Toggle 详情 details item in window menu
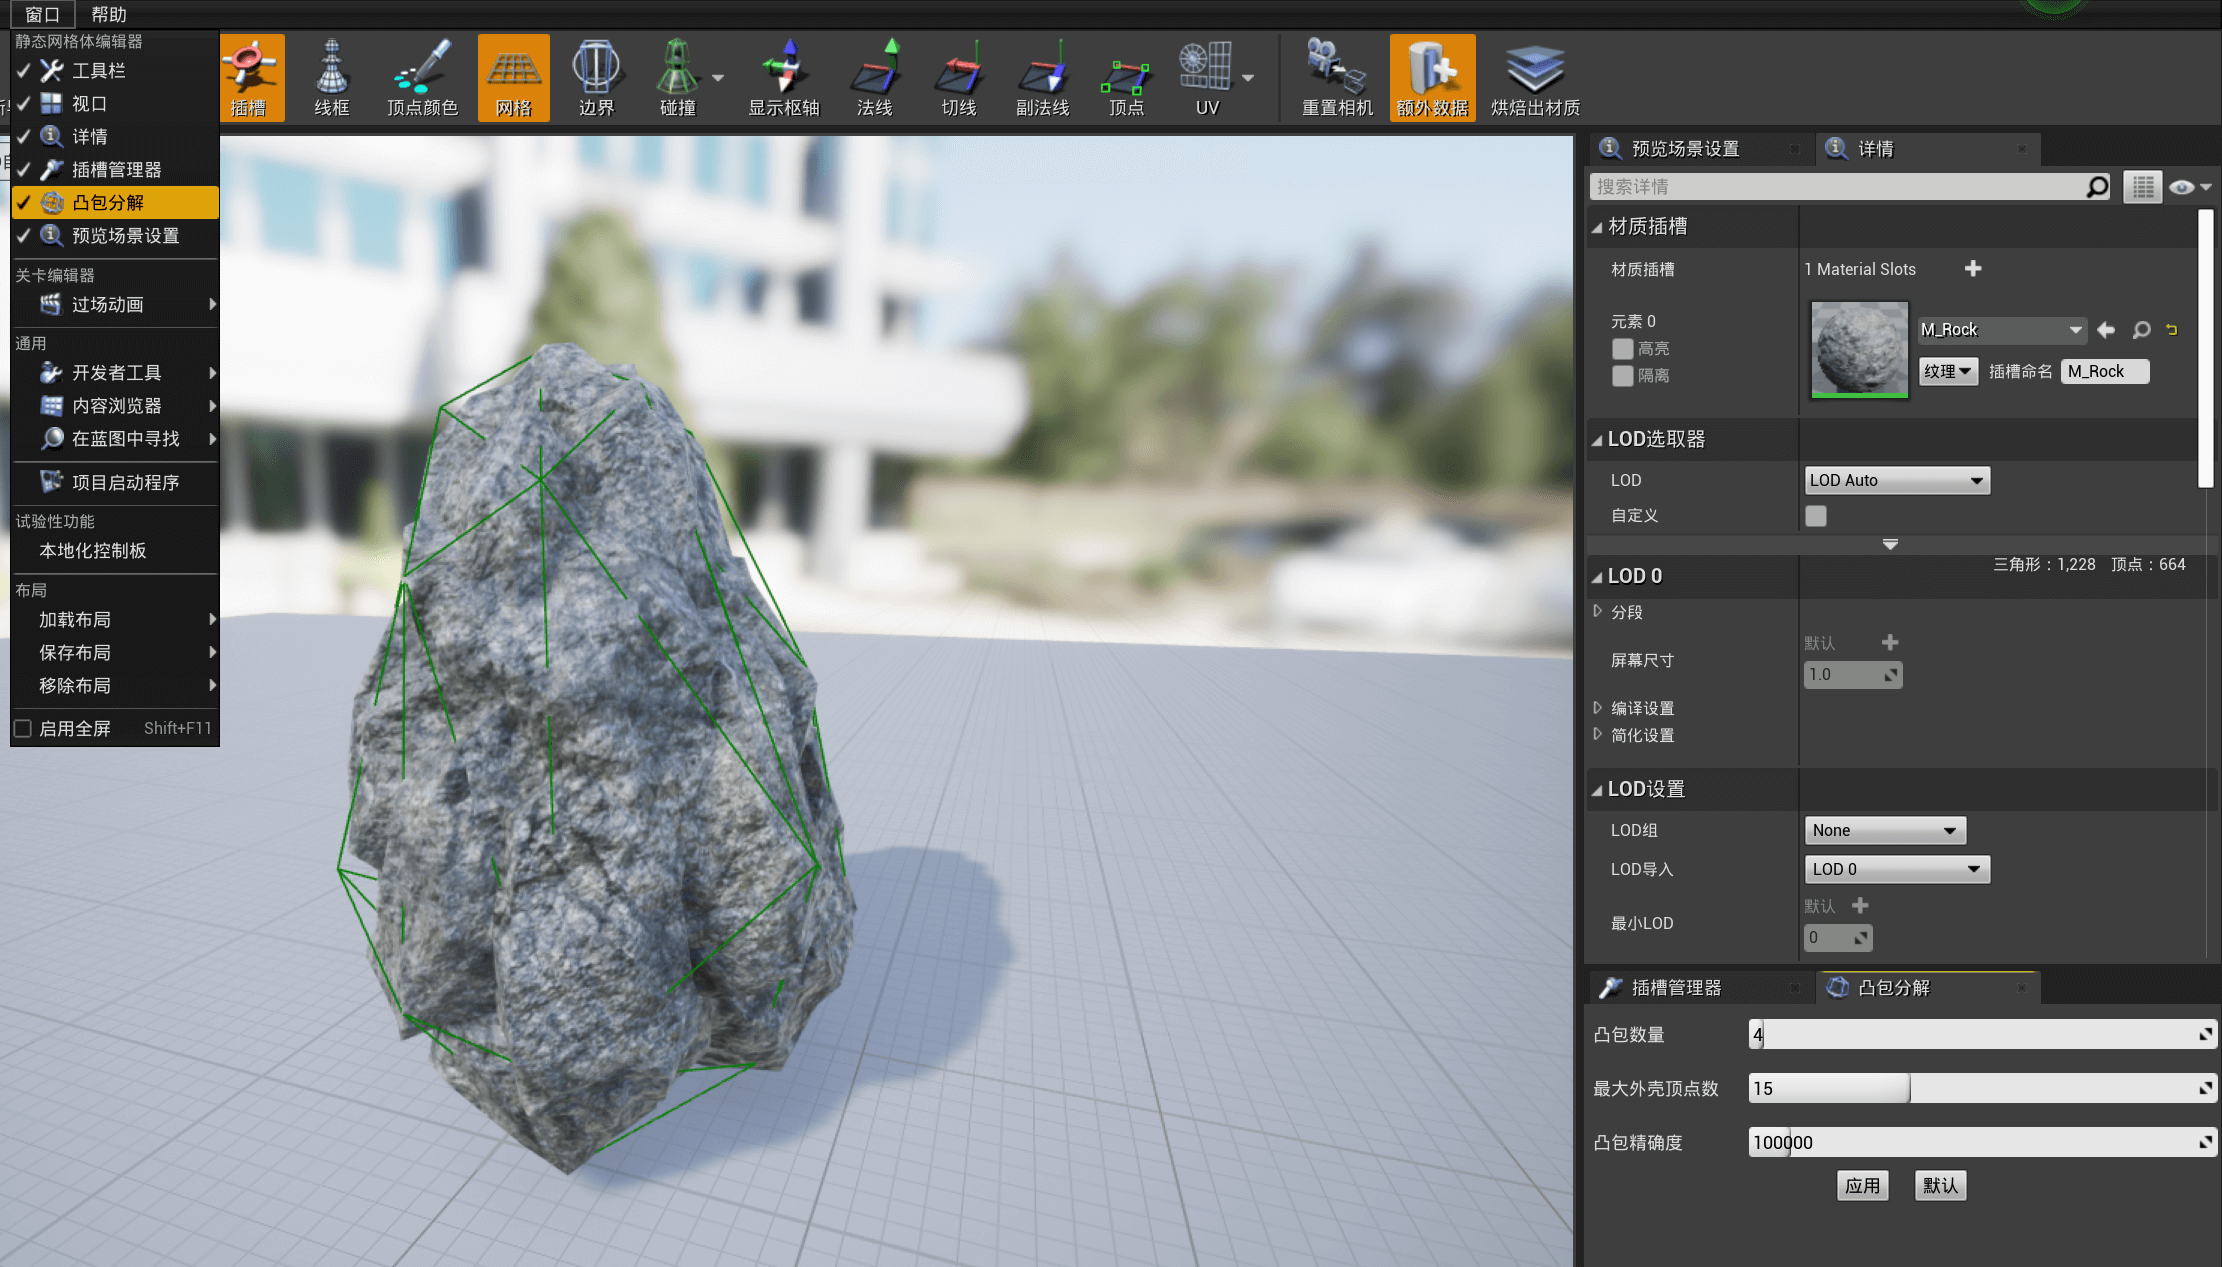Image resolution: width=2222 pixels, height=1267 pixels. (x=115, y=136)
